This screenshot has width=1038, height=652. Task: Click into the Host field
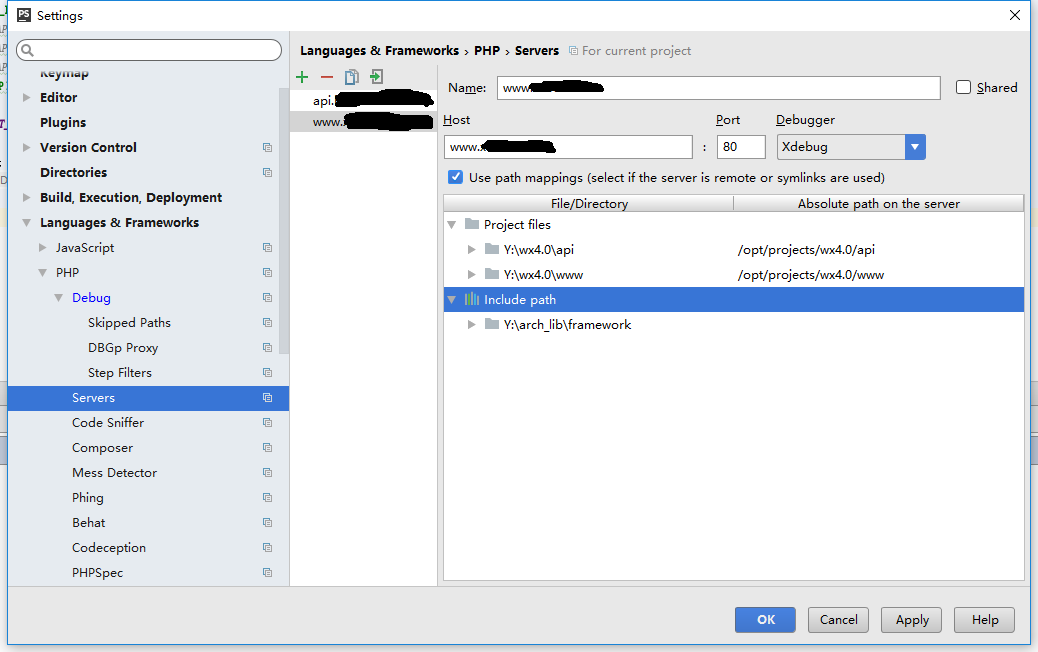(x=568, y=147)
